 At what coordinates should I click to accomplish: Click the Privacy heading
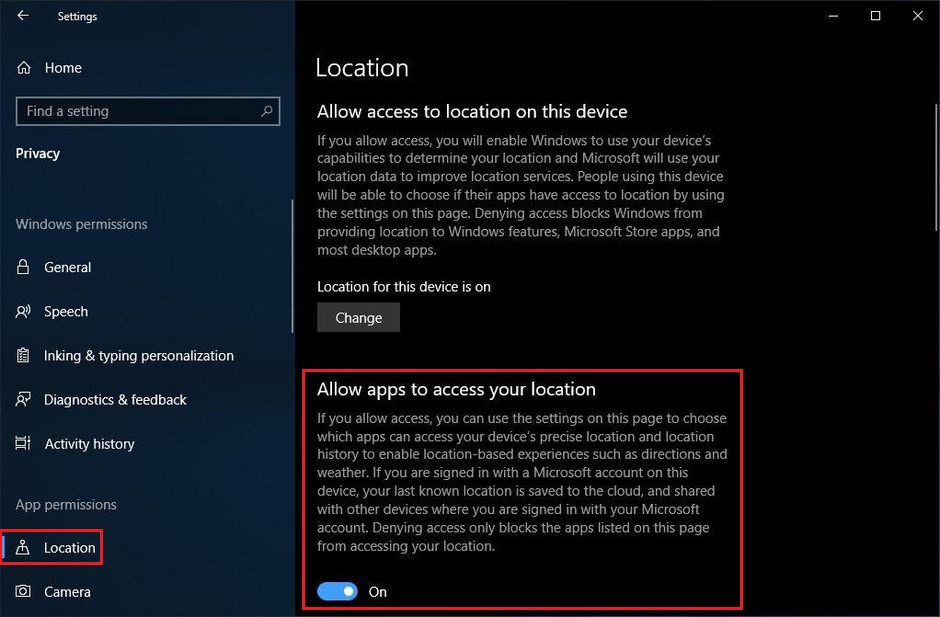(x=38, y=154)
